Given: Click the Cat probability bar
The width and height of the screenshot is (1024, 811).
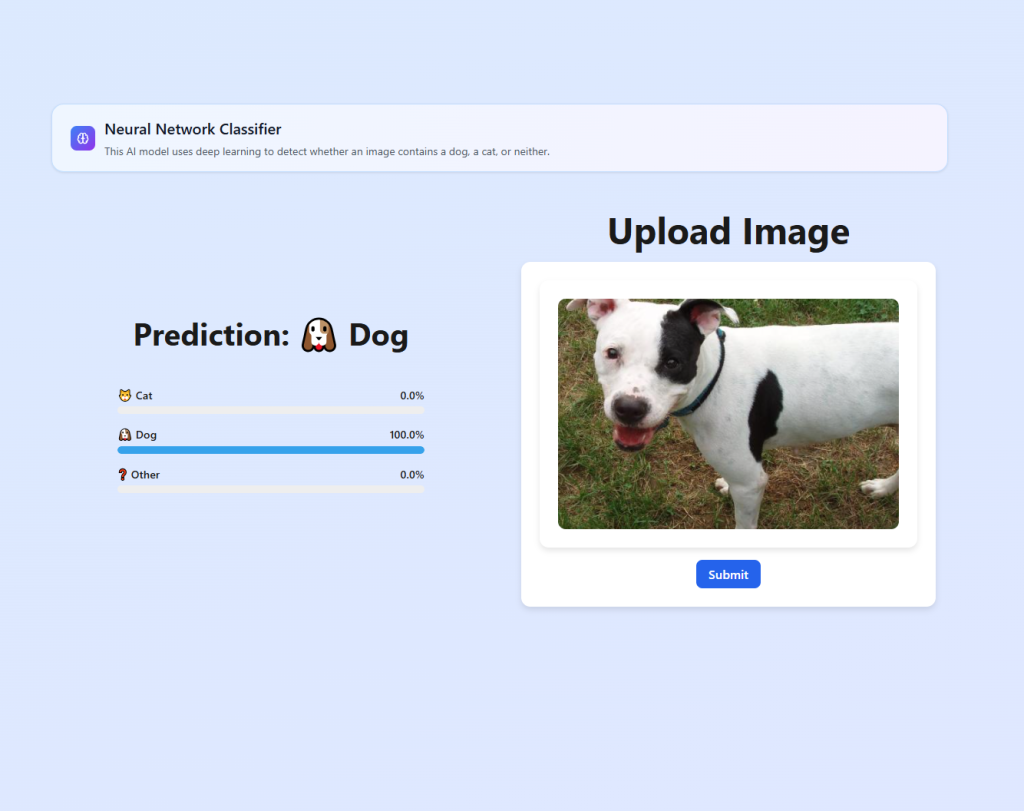Looking at the screenshot, I should pos(271,411).
